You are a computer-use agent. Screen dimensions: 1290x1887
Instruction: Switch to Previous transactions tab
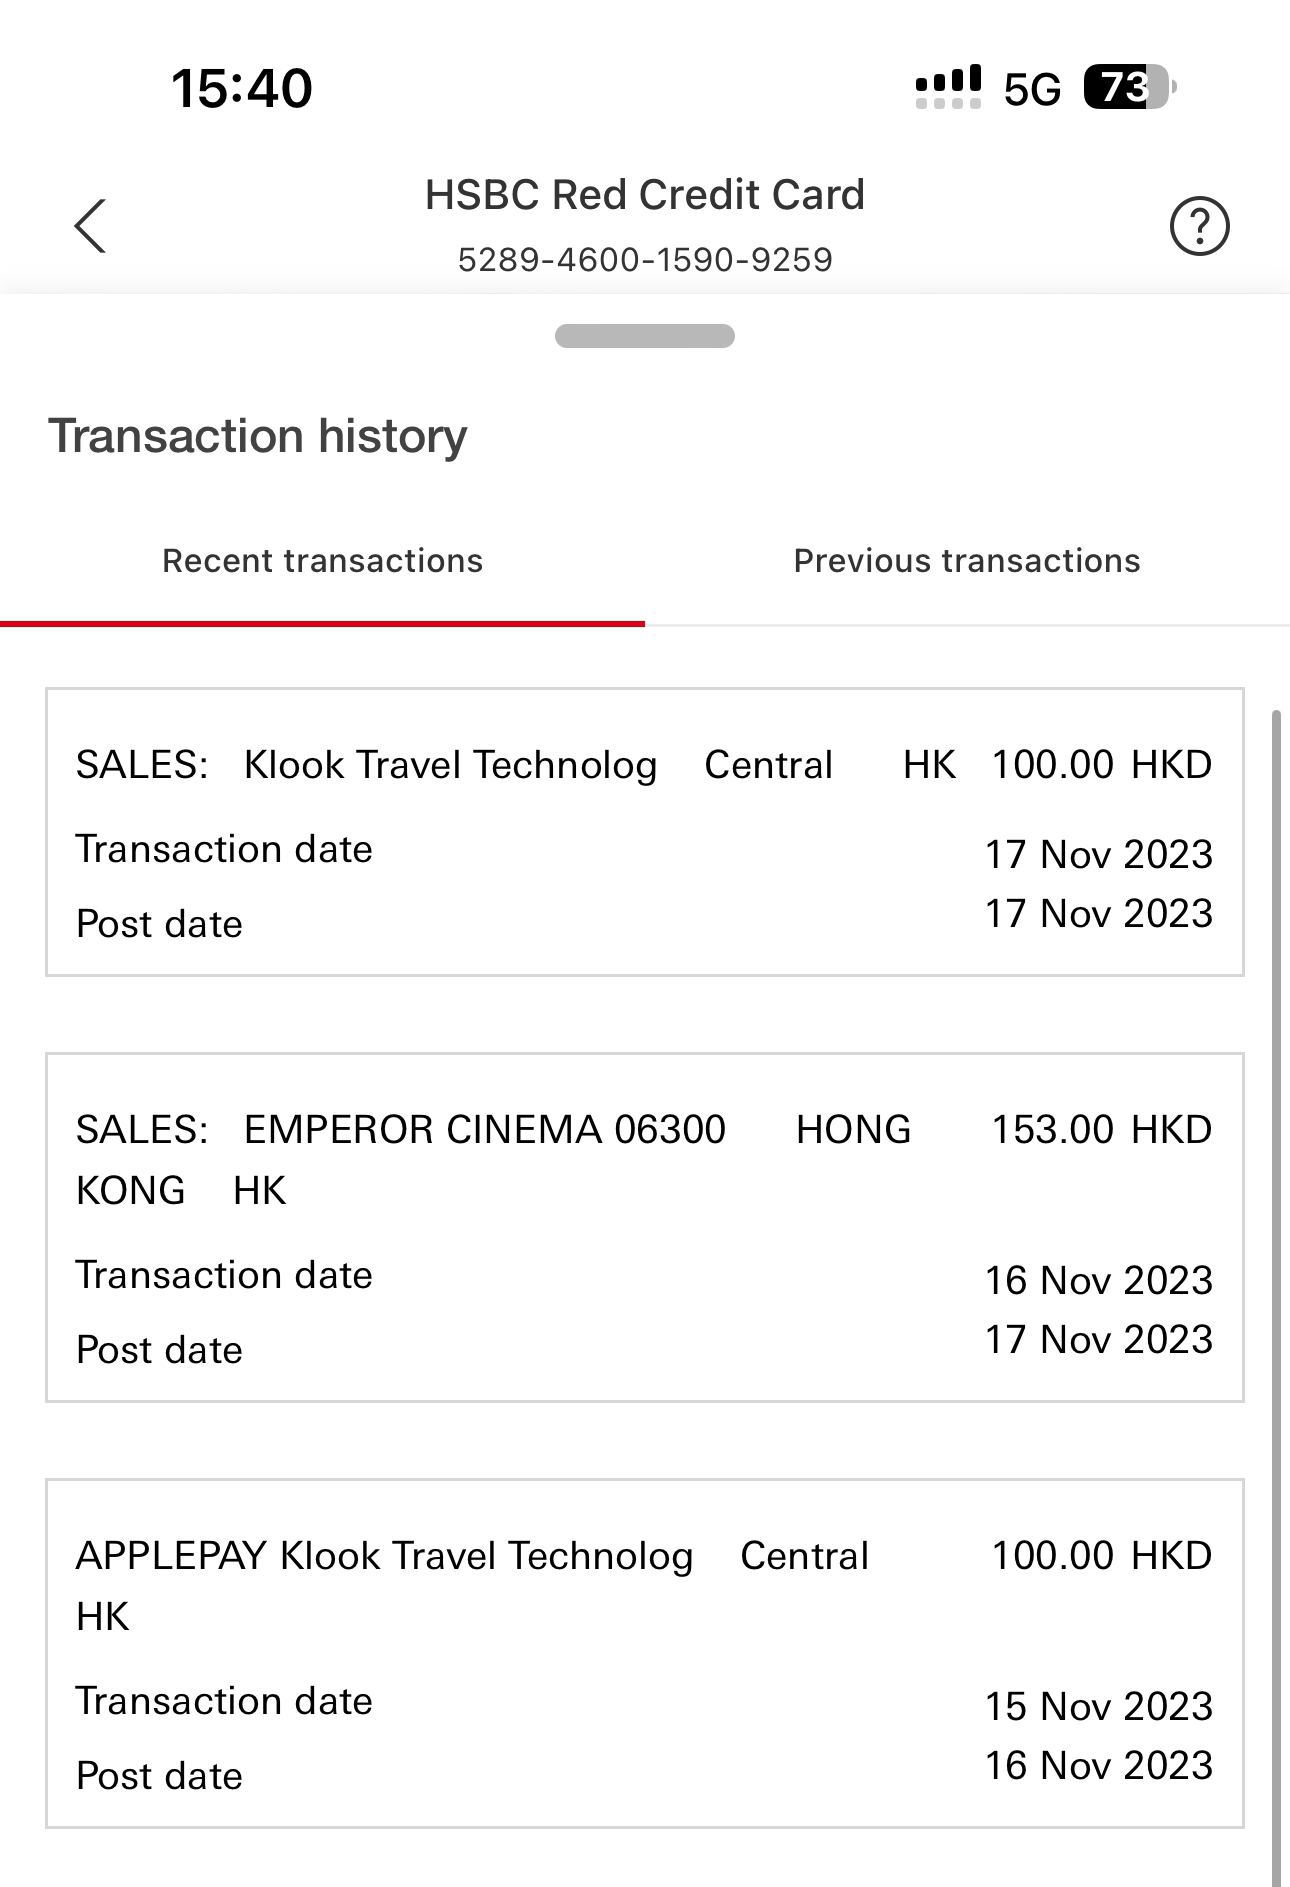click(966, 561)
